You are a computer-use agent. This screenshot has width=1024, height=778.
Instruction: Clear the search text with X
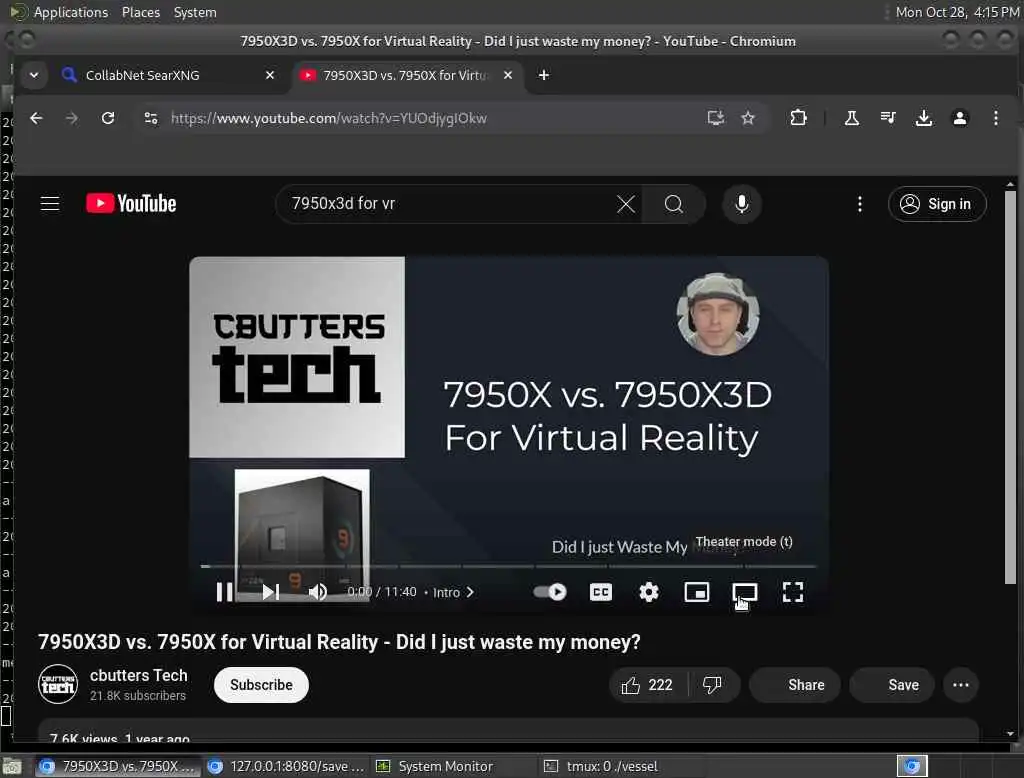pyautogui.click(x=626, y=204)
